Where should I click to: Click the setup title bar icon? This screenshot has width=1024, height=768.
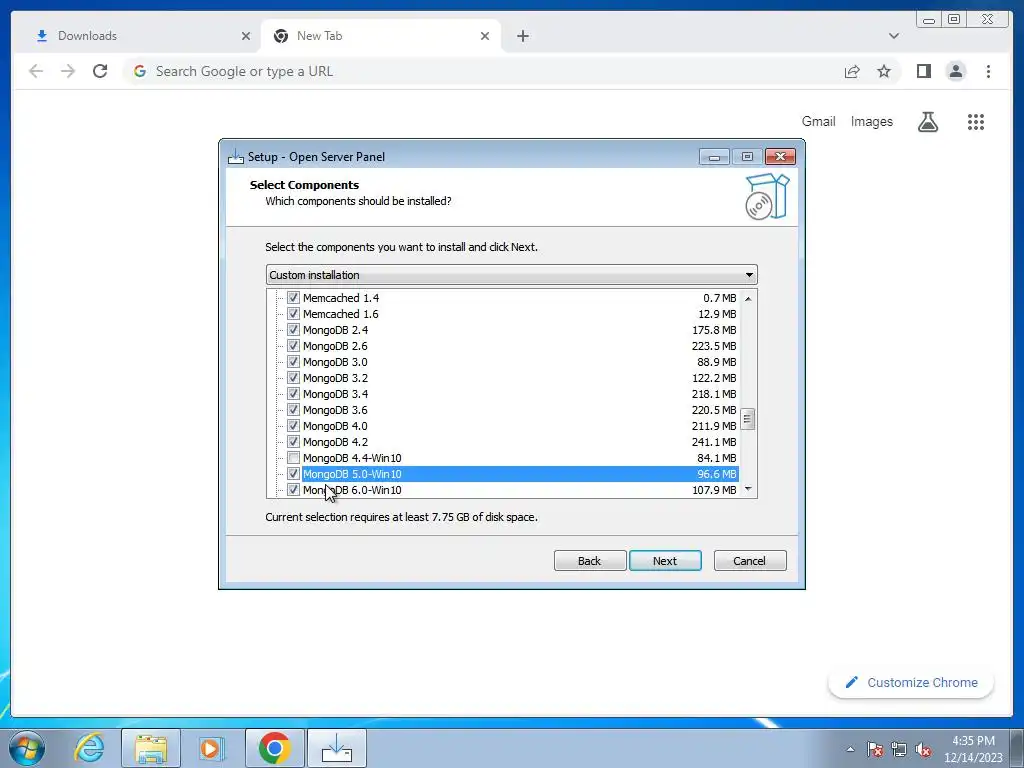pos(236,157)
